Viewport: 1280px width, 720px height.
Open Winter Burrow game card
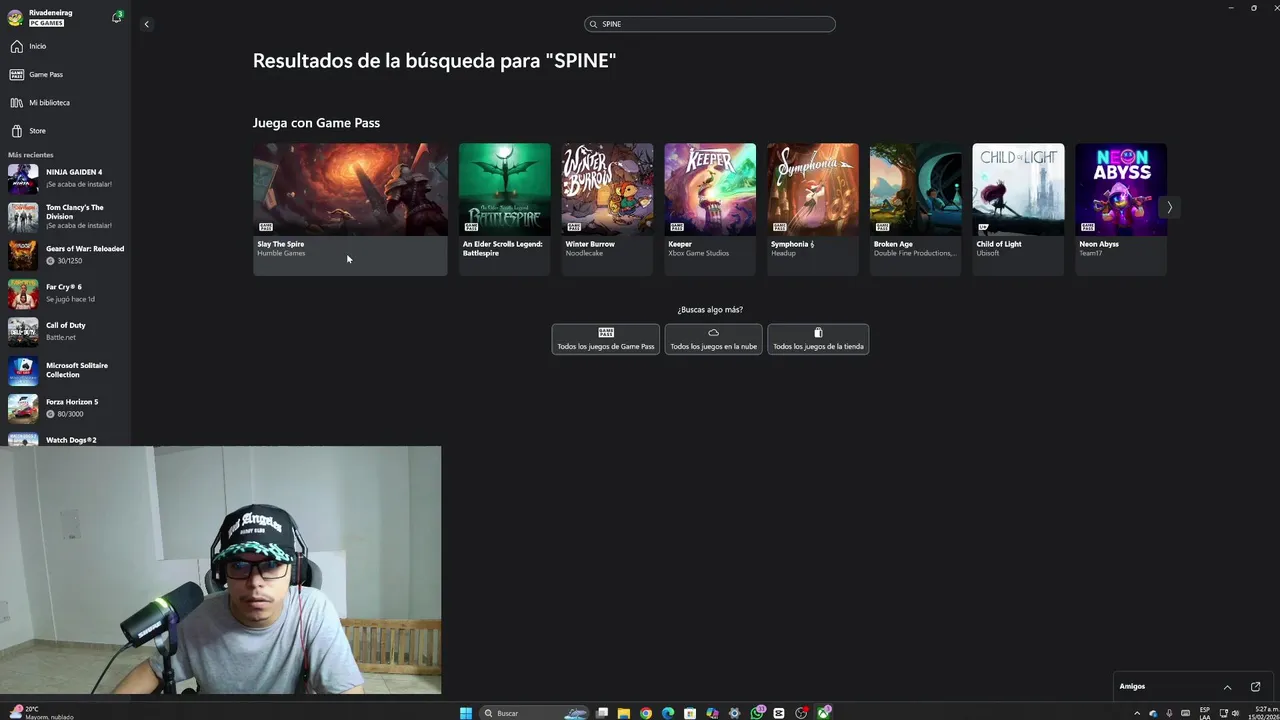pos(607,208)
